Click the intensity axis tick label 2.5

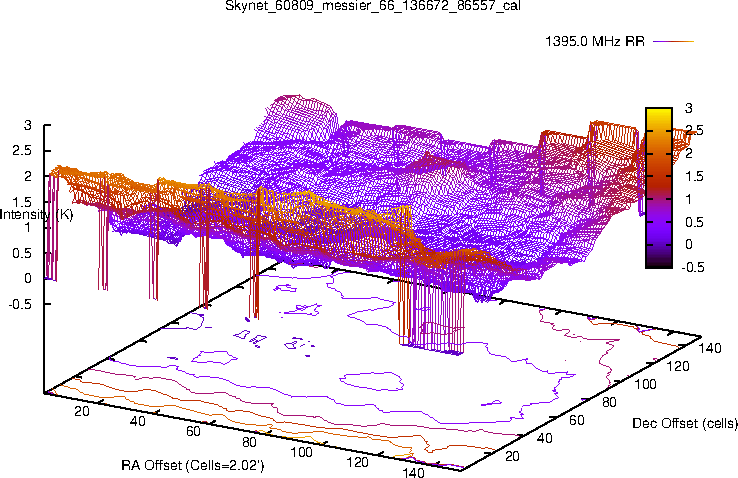(23, 151)
